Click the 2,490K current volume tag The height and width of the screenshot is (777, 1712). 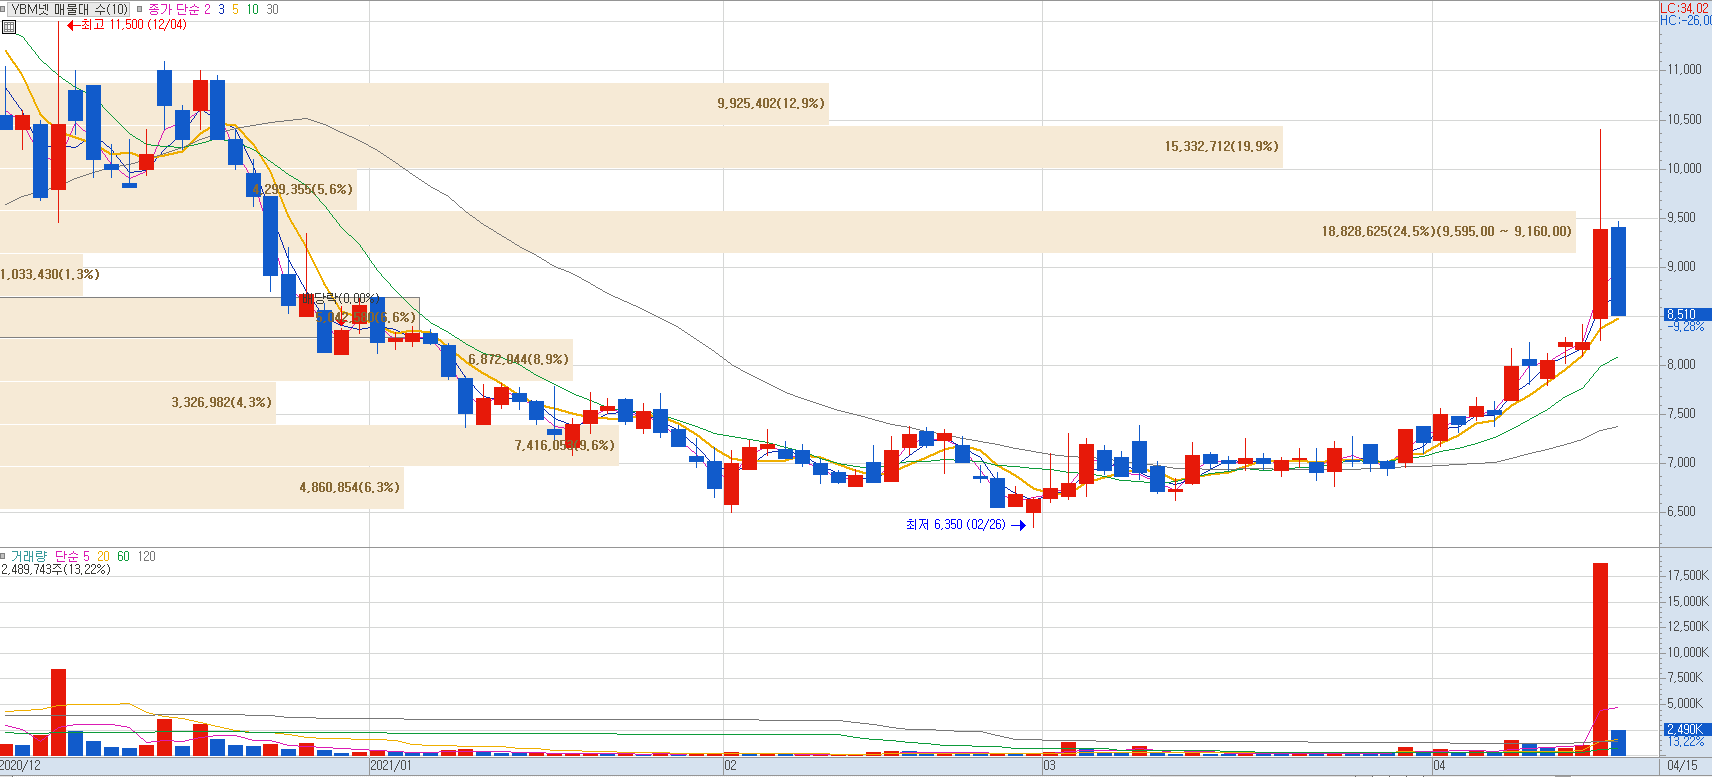tap(1686, 729)
